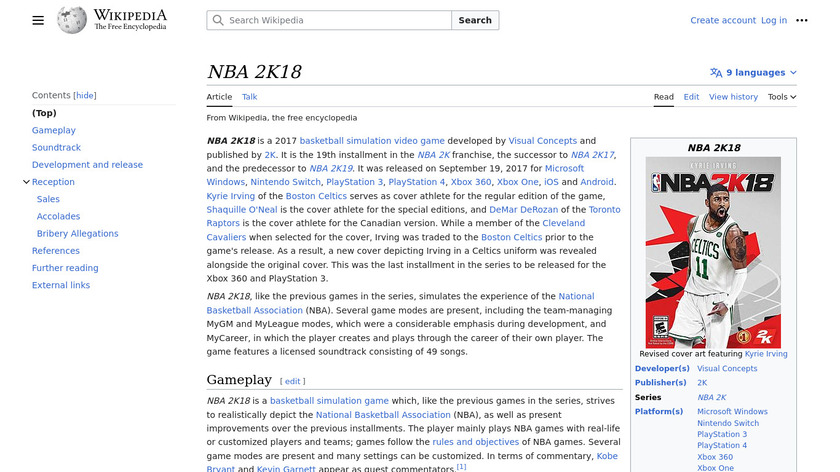The width and height of the screenshot is (840, 472).
Task: Jump to (Top) in contents
Action: click(44, 113)
